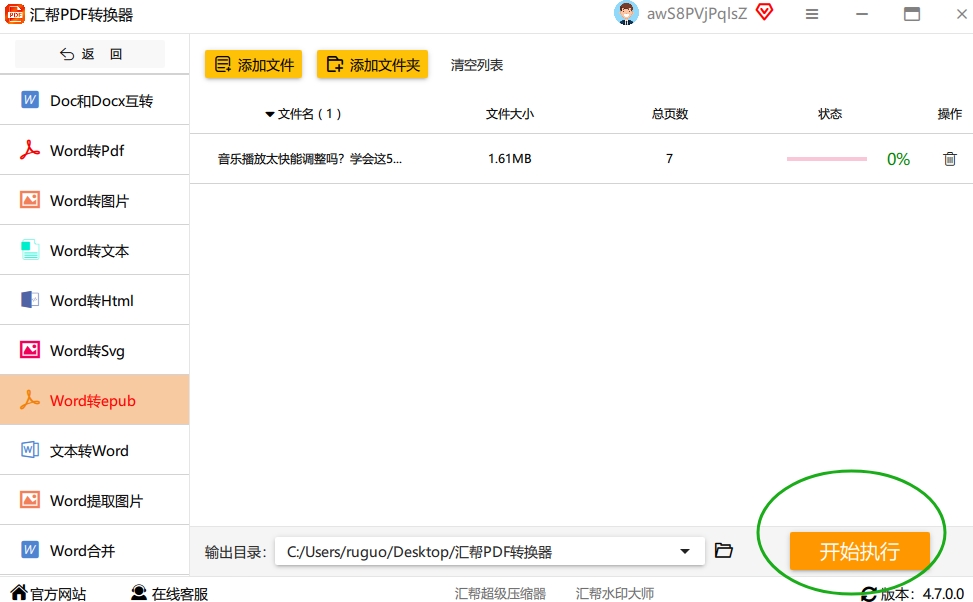Click the 状态 column header

pos(830,114)
